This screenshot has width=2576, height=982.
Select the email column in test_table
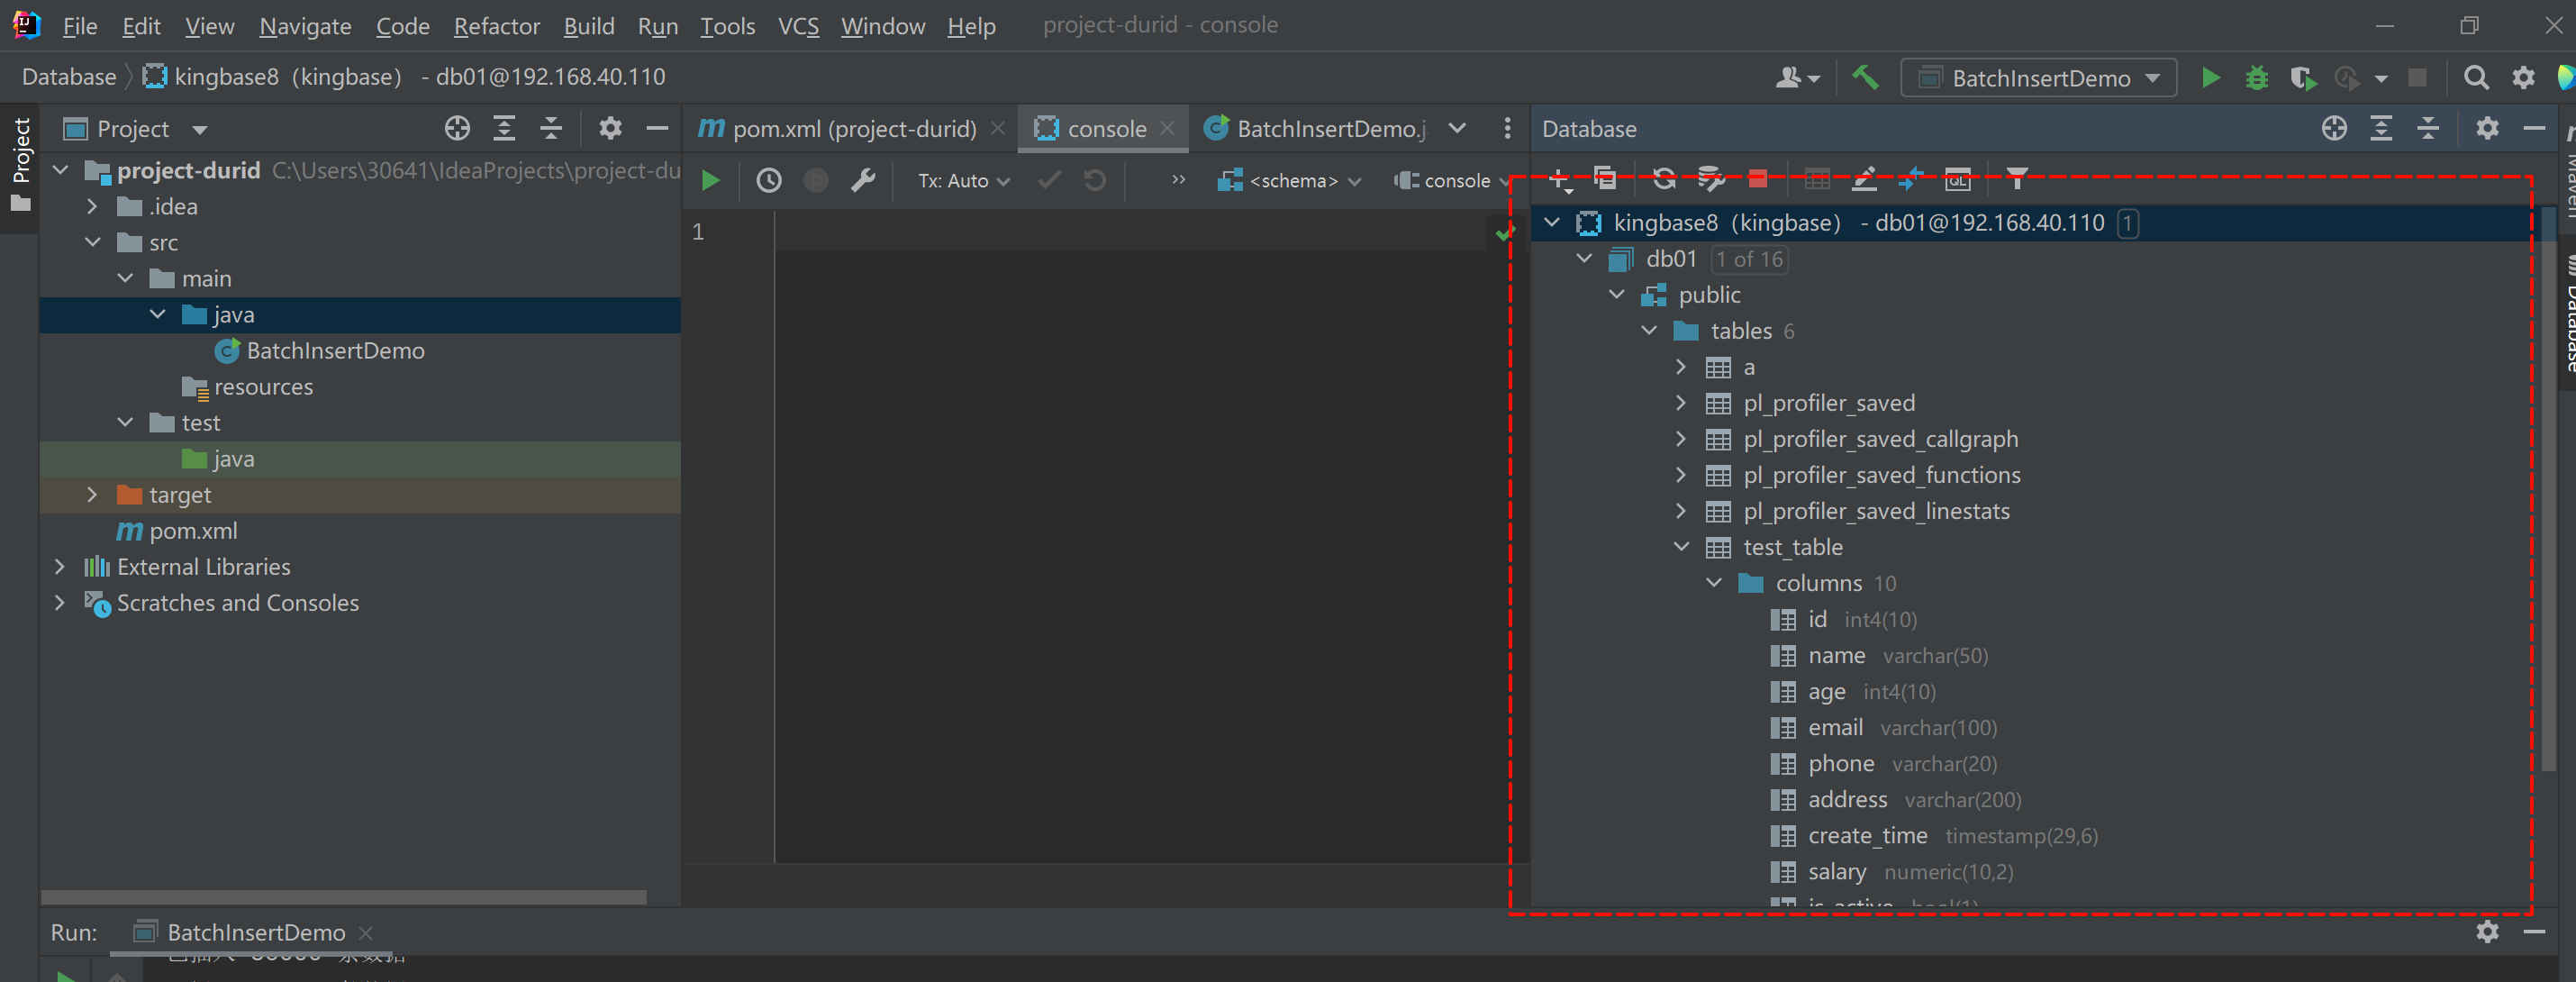(x=1834, y=727)
